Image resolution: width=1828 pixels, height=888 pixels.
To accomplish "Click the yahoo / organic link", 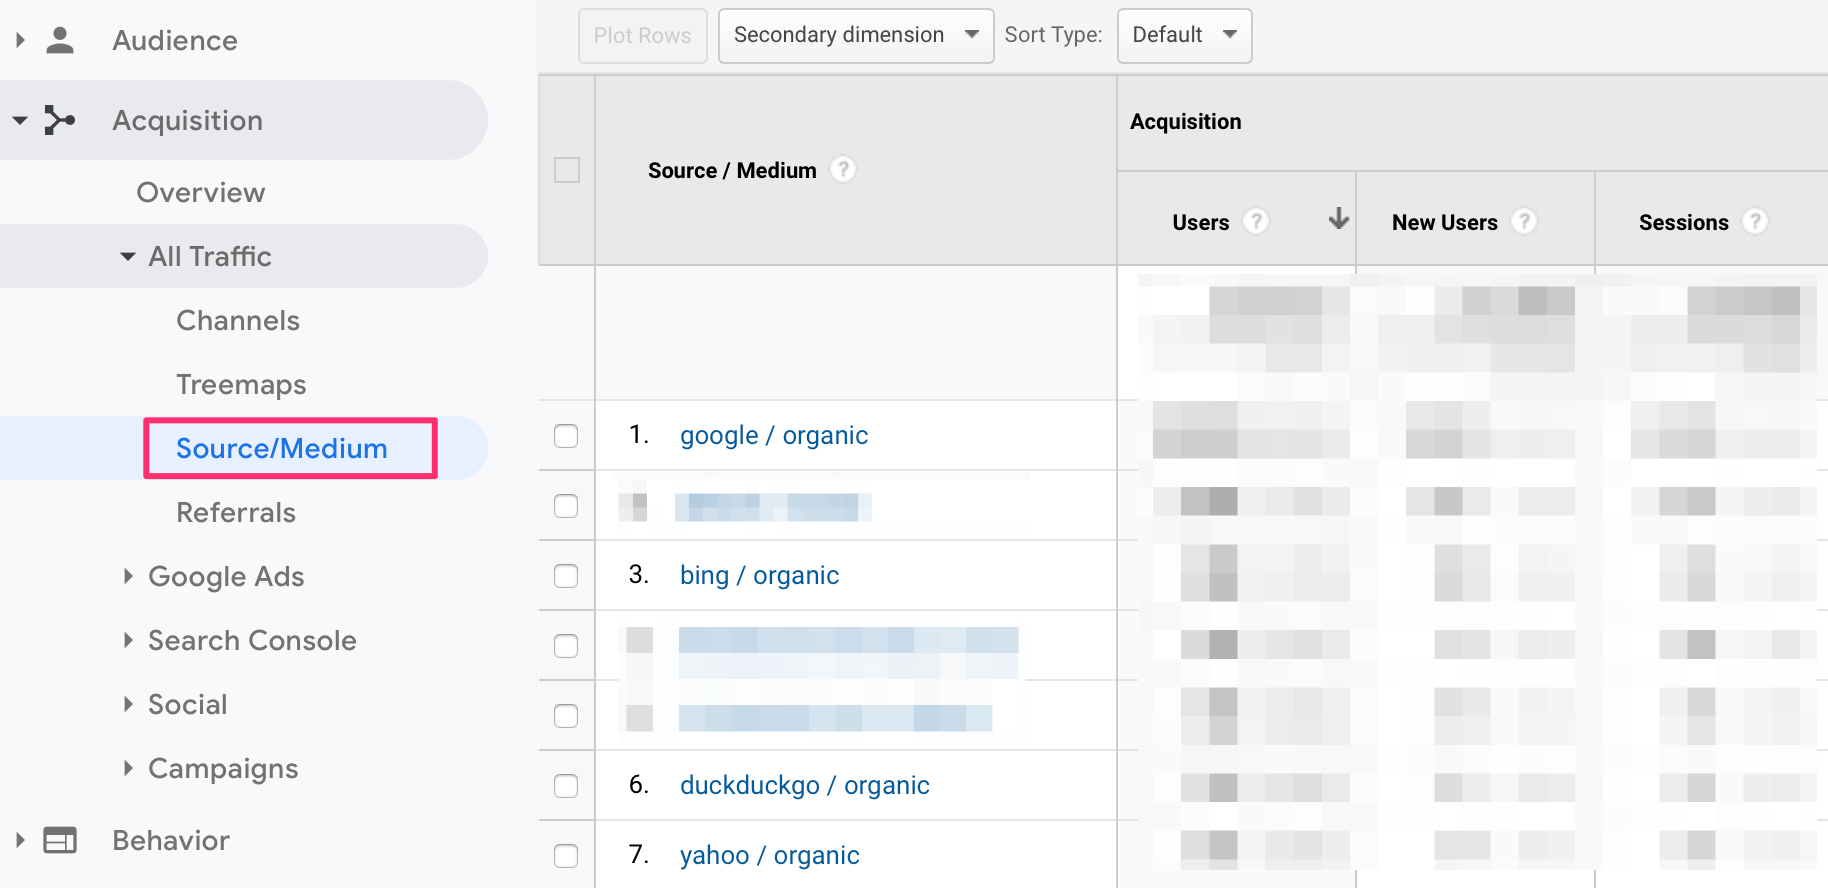I will click(x=769, y=856).
